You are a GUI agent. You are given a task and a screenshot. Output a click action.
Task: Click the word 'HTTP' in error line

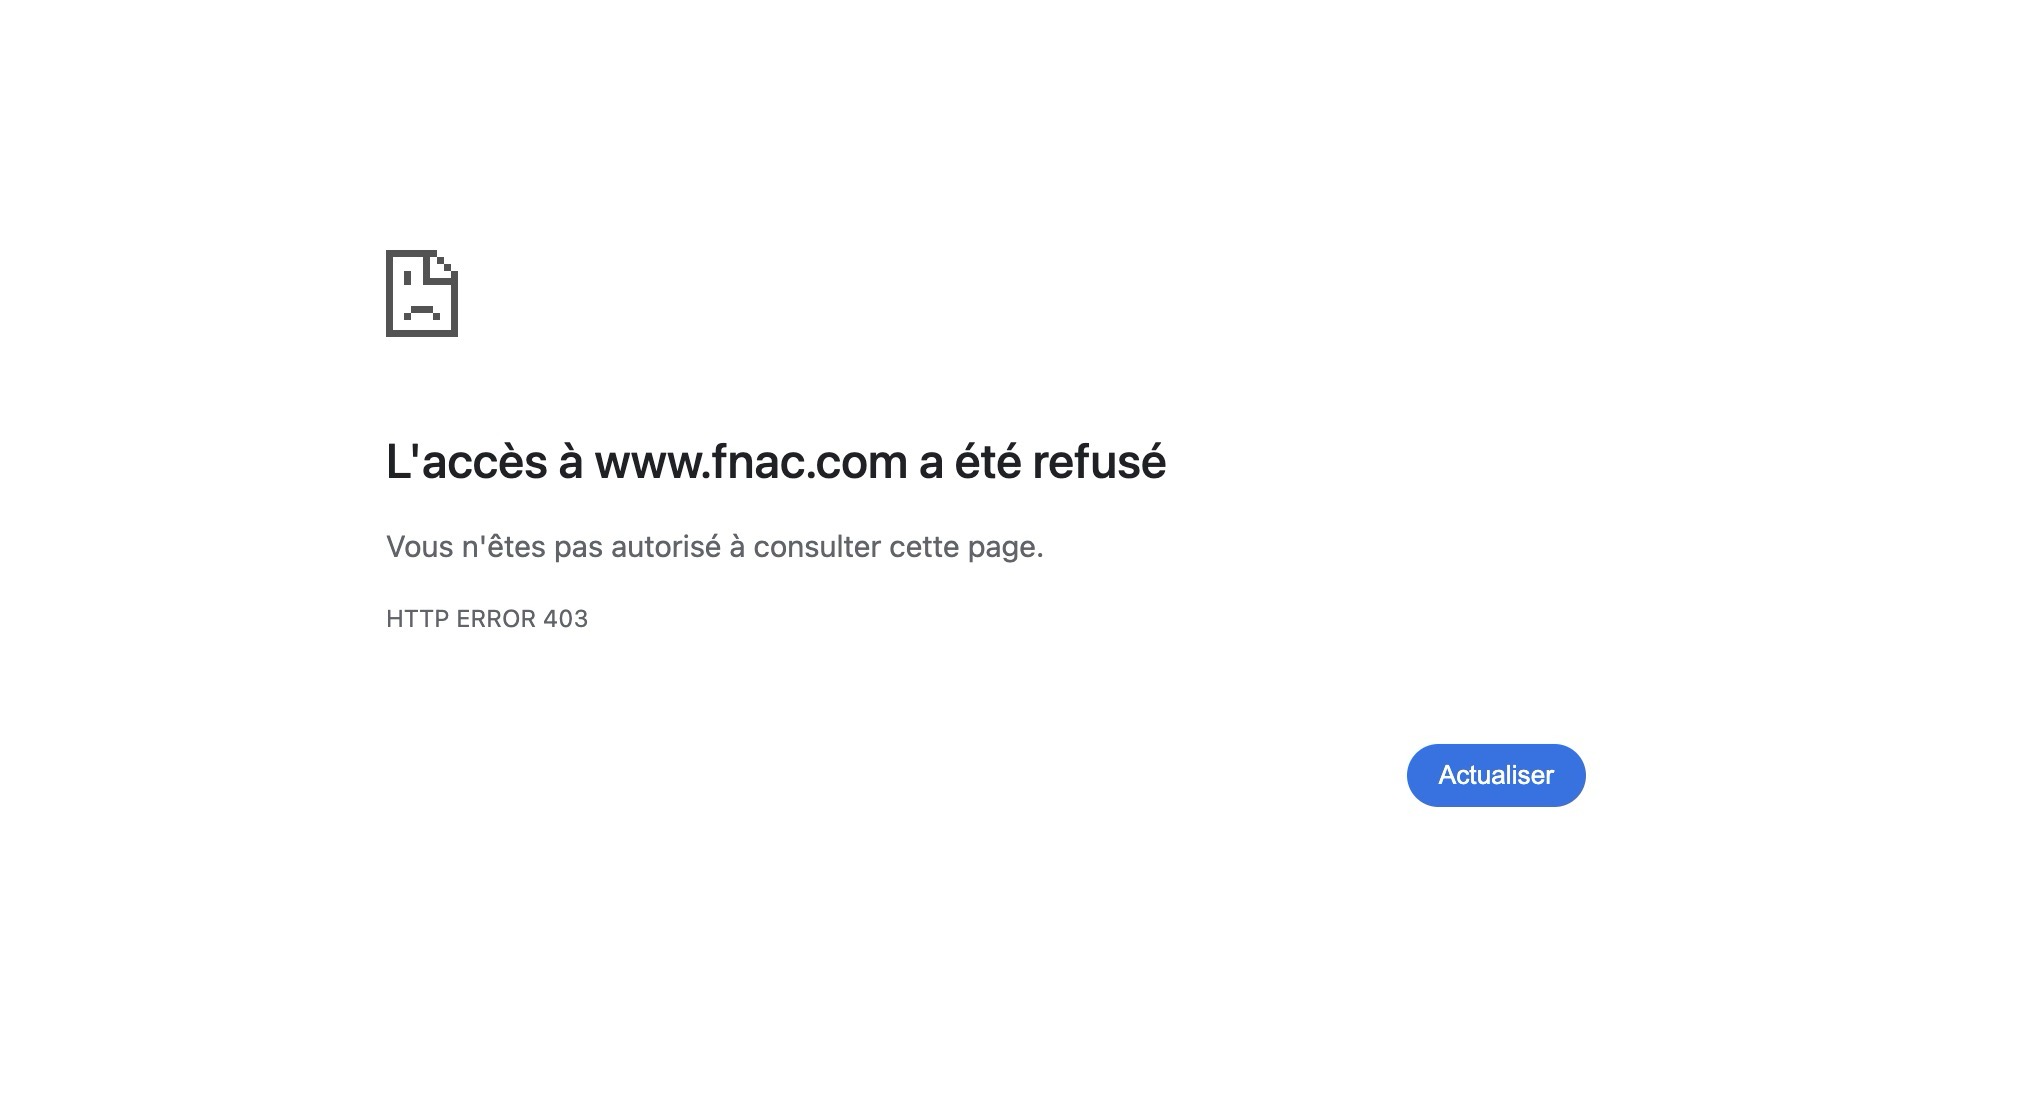coord(417,619)
